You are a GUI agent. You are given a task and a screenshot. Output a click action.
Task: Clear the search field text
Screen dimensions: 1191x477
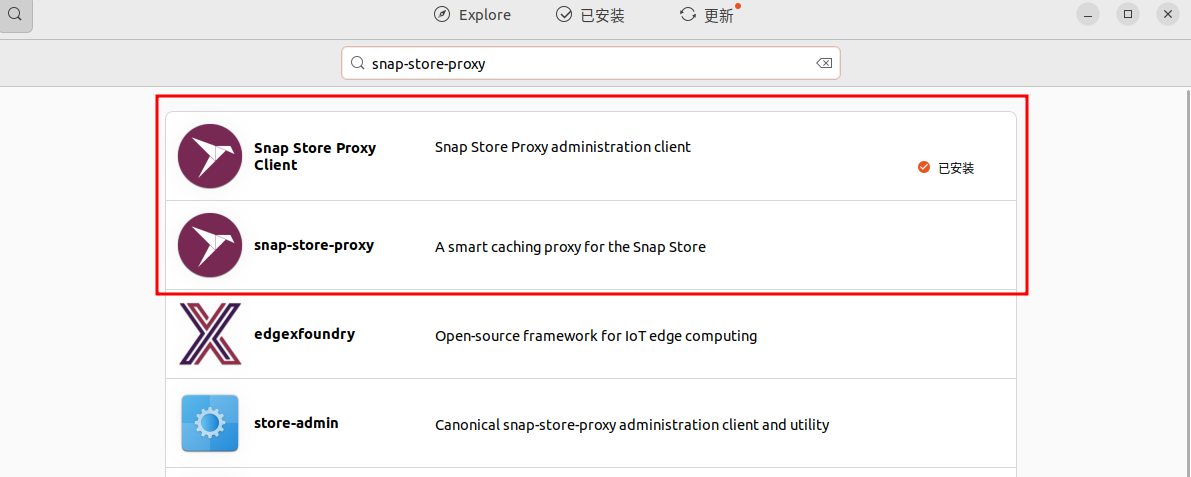click(823, 63)
